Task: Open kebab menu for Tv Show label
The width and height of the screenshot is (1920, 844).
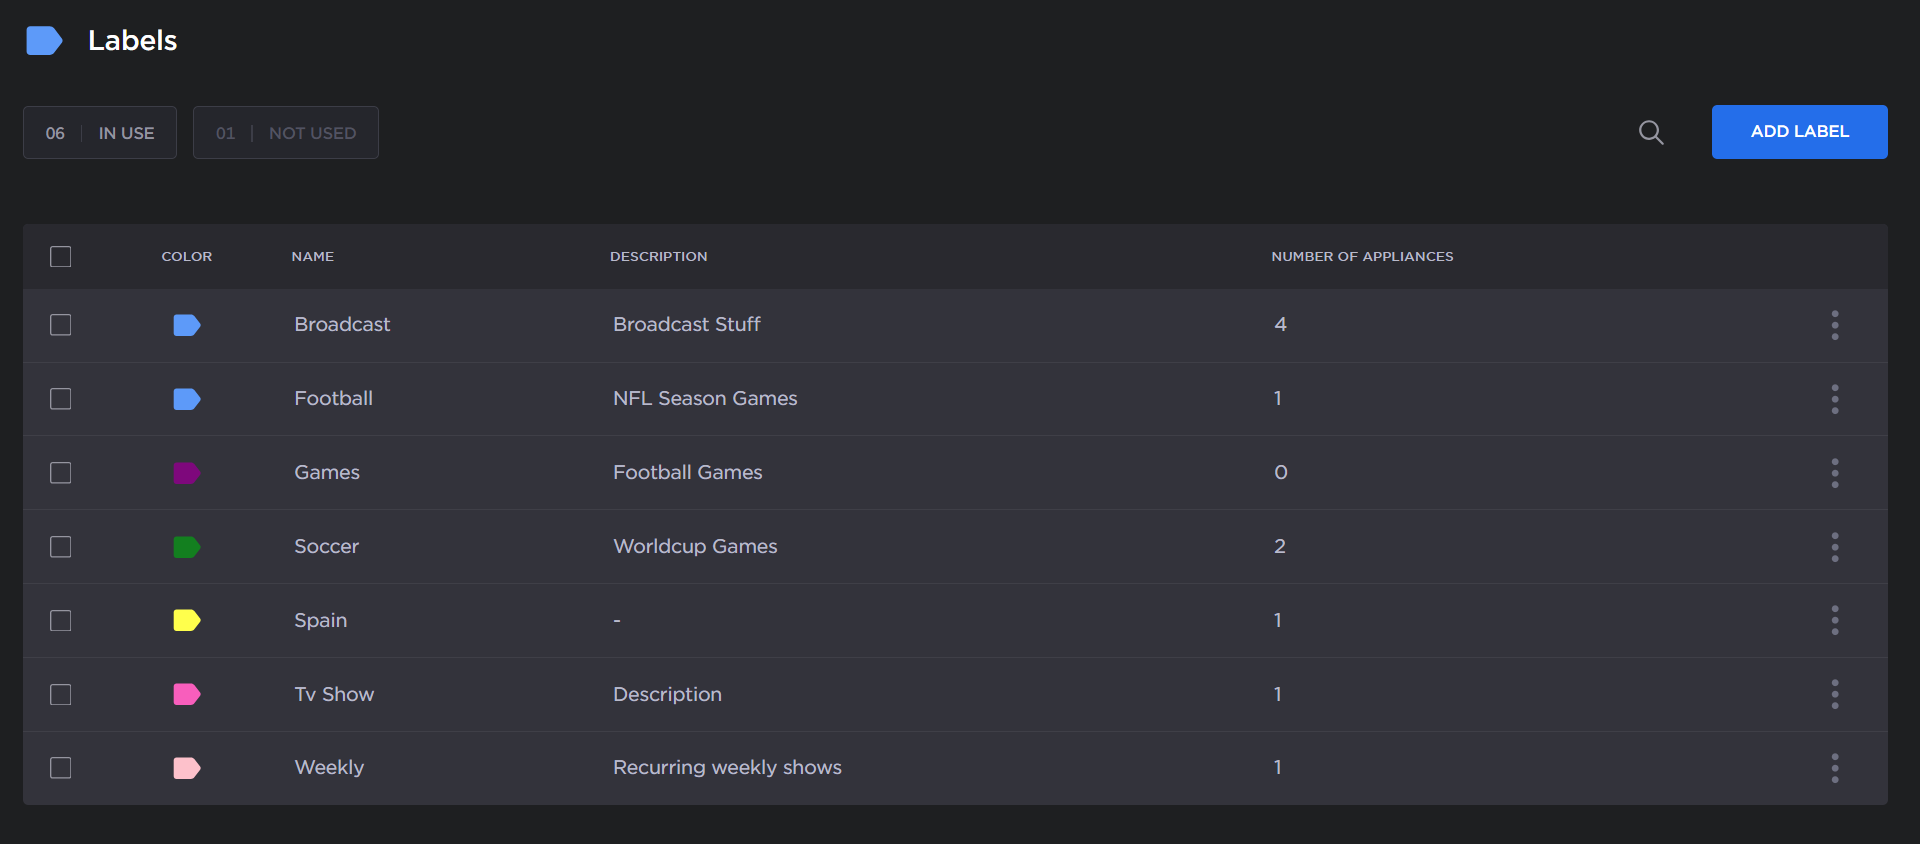Action: coord(1834,694)
